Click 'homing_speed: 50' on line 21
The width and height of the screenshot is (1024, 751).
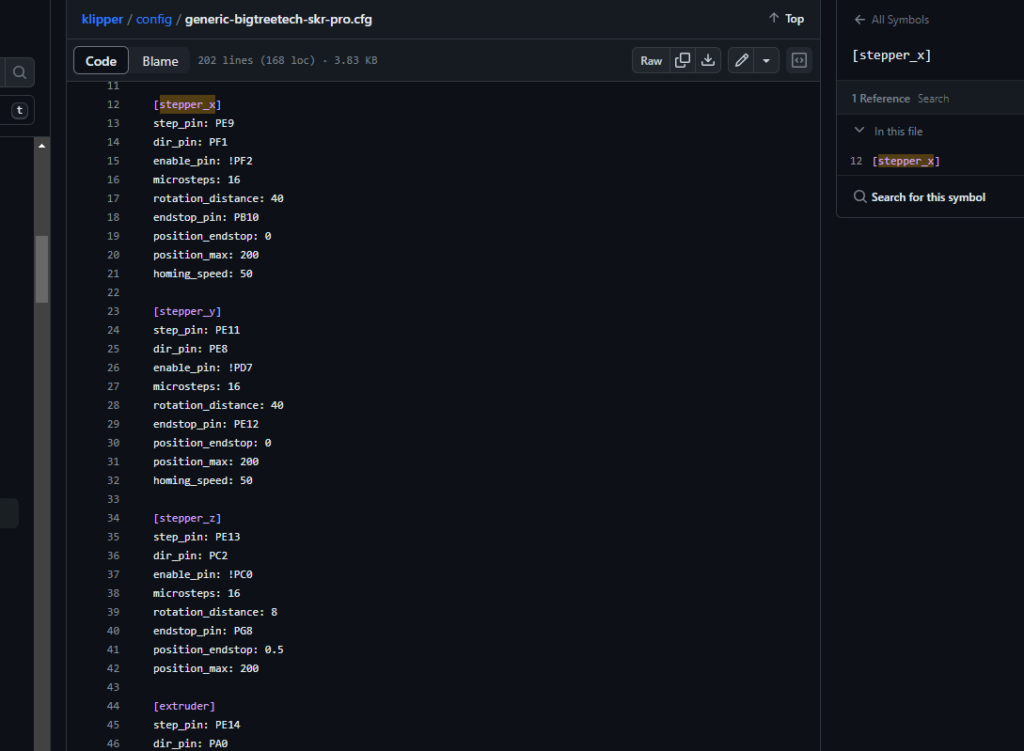(202, 274)
